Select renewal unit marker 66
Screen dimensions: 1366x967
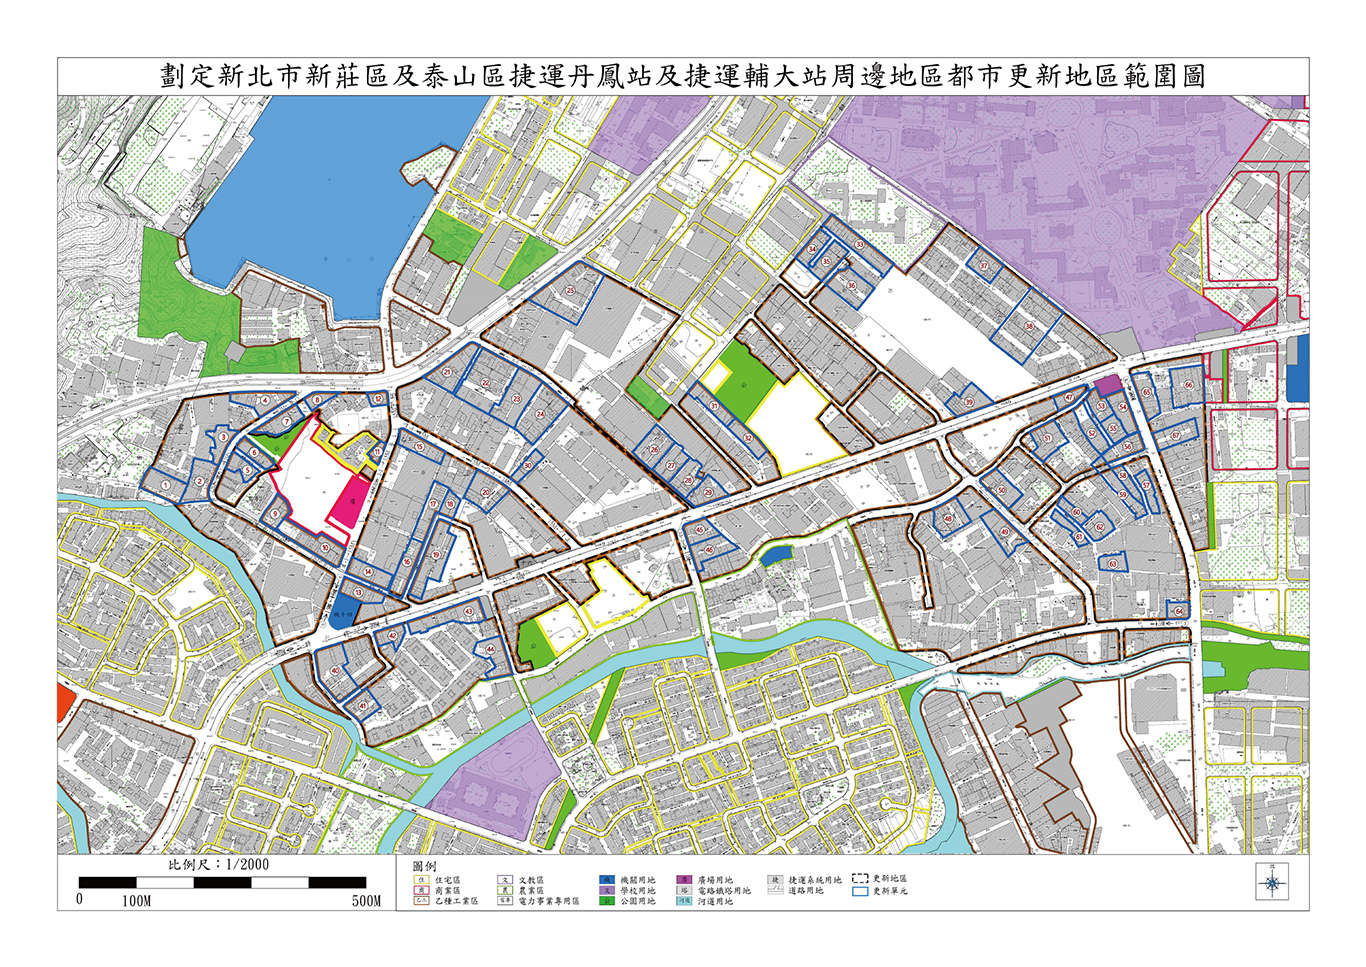pos(1188,385)
